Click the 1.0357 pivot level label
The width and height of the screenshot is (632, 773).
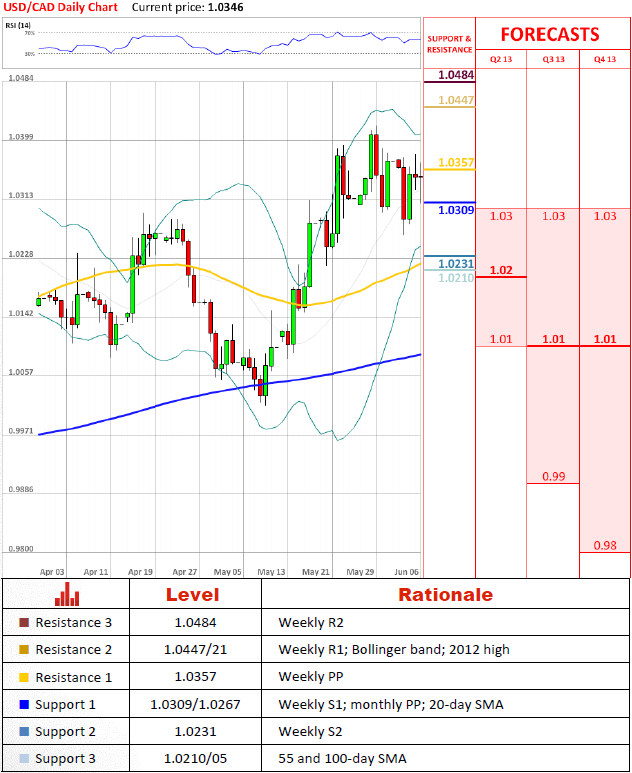click(456, 163)
